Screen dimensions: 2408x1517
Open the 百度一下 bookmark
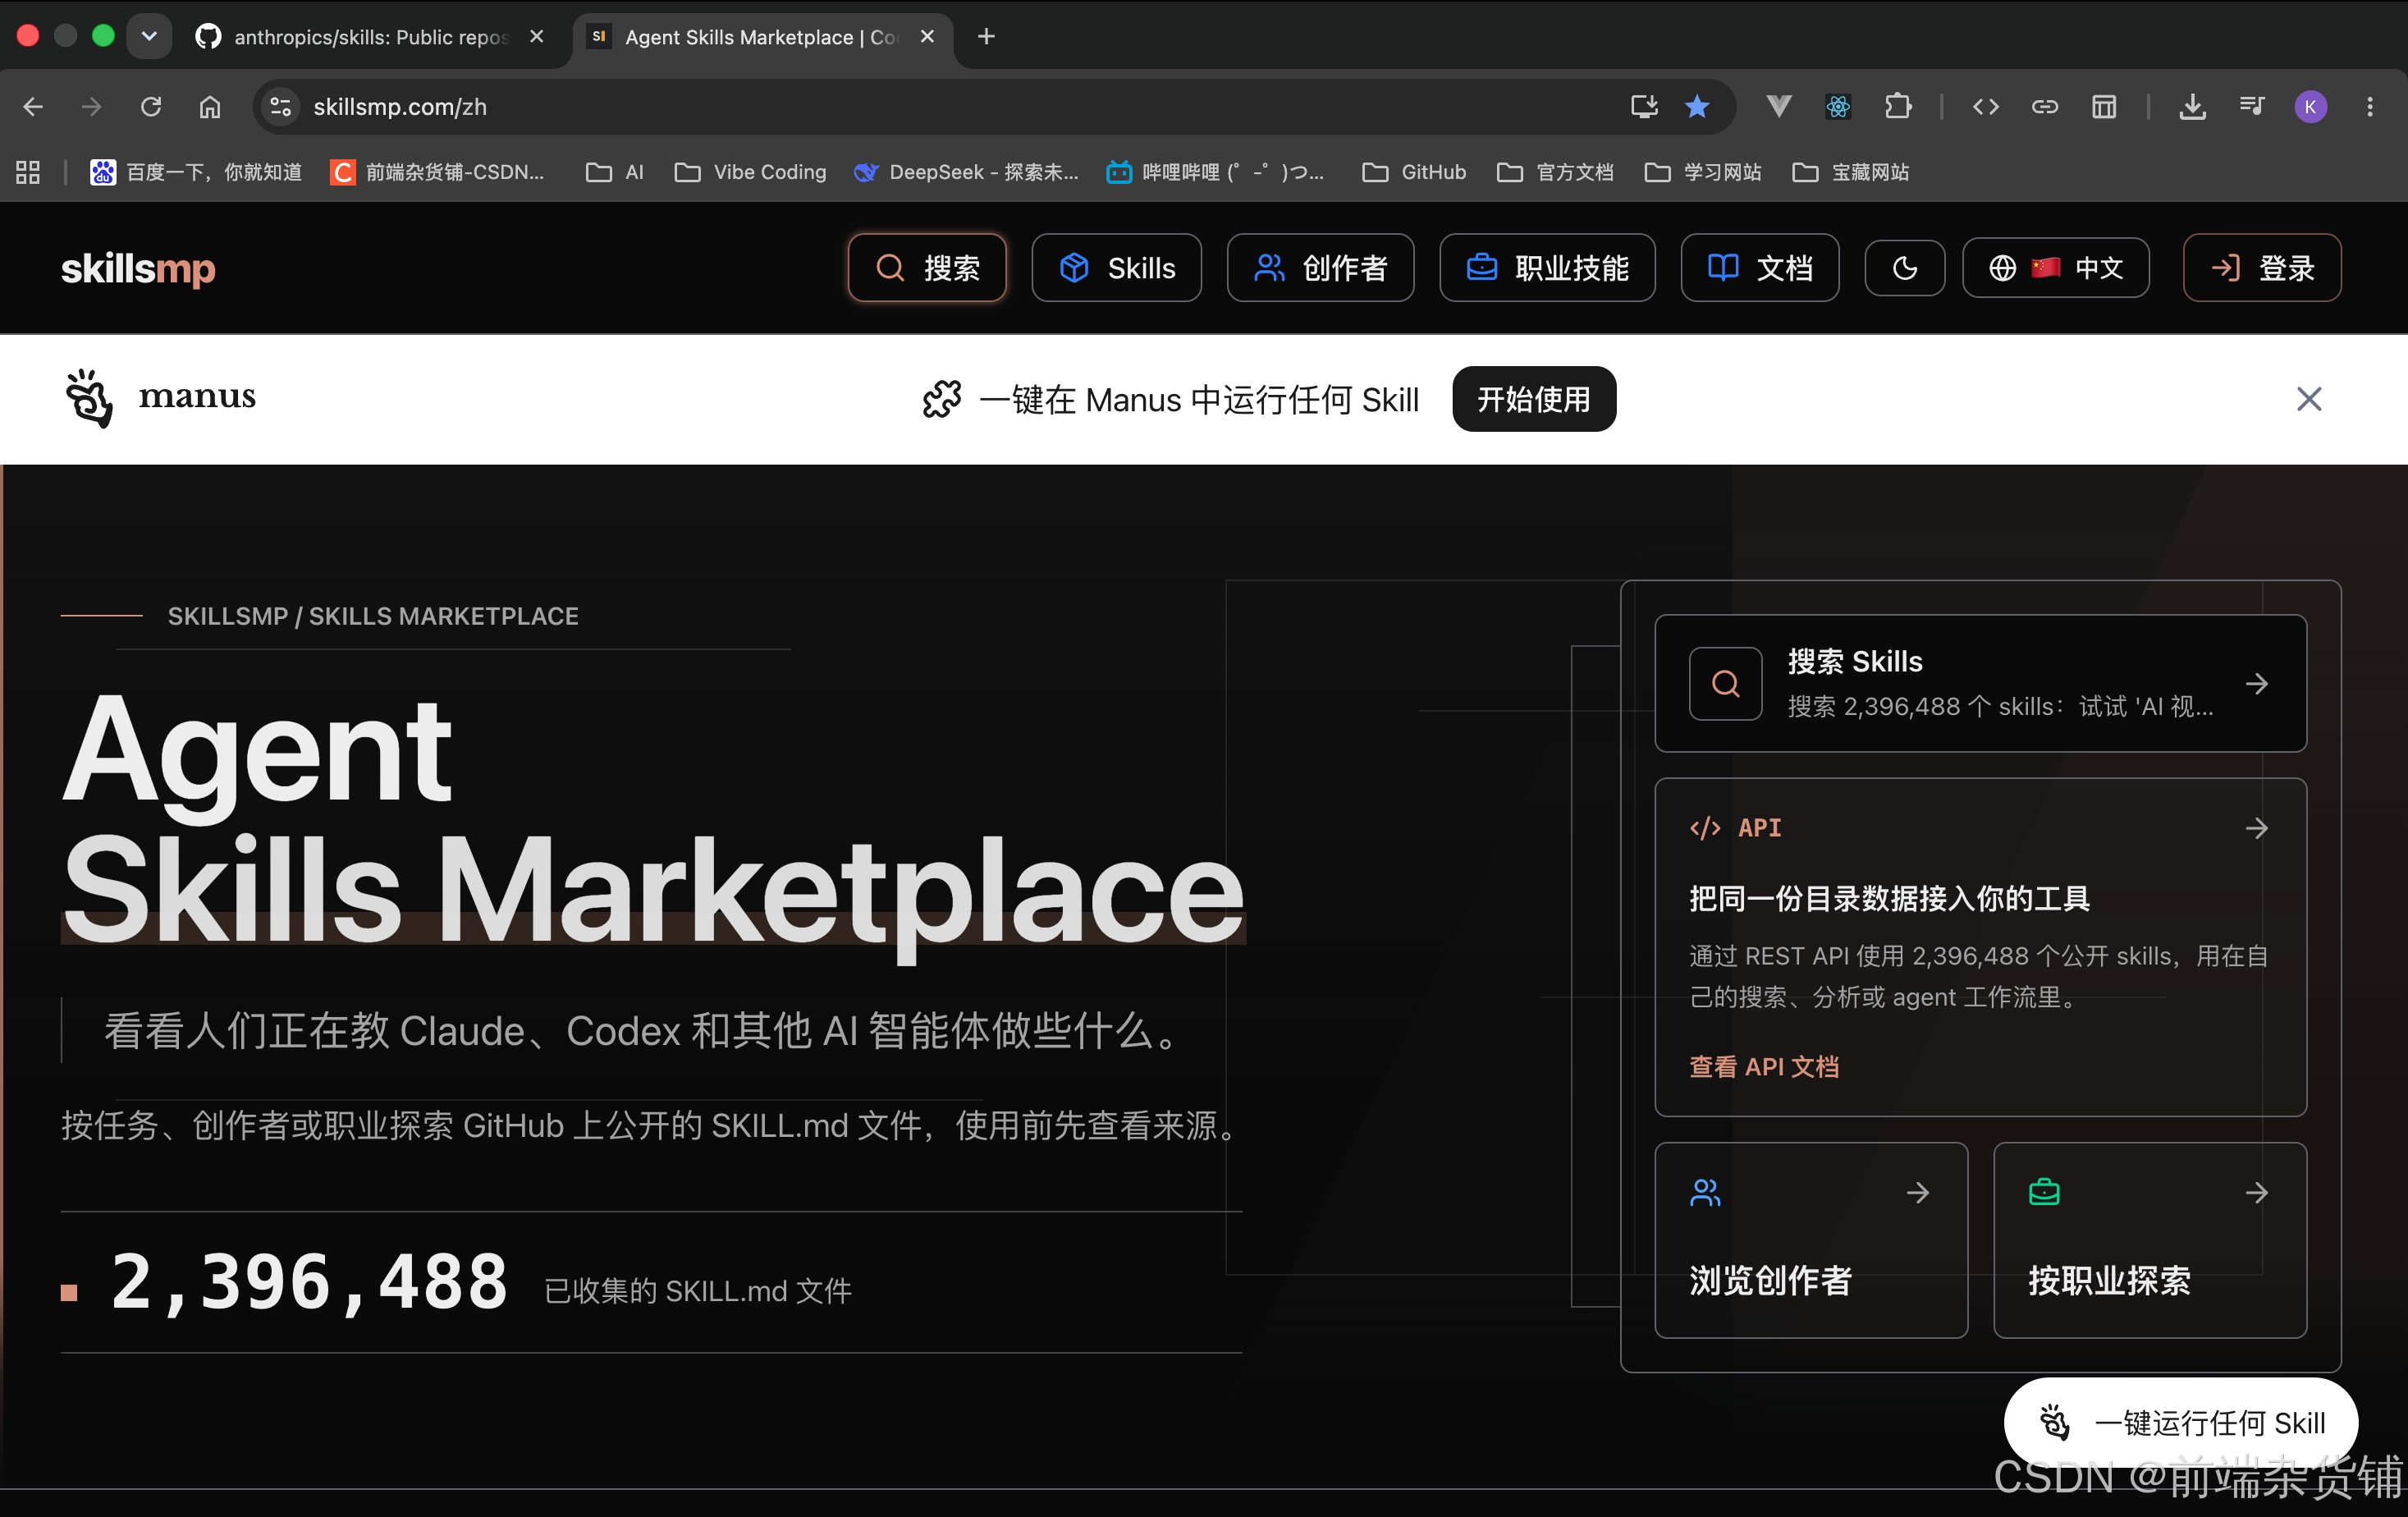[196, 172]
